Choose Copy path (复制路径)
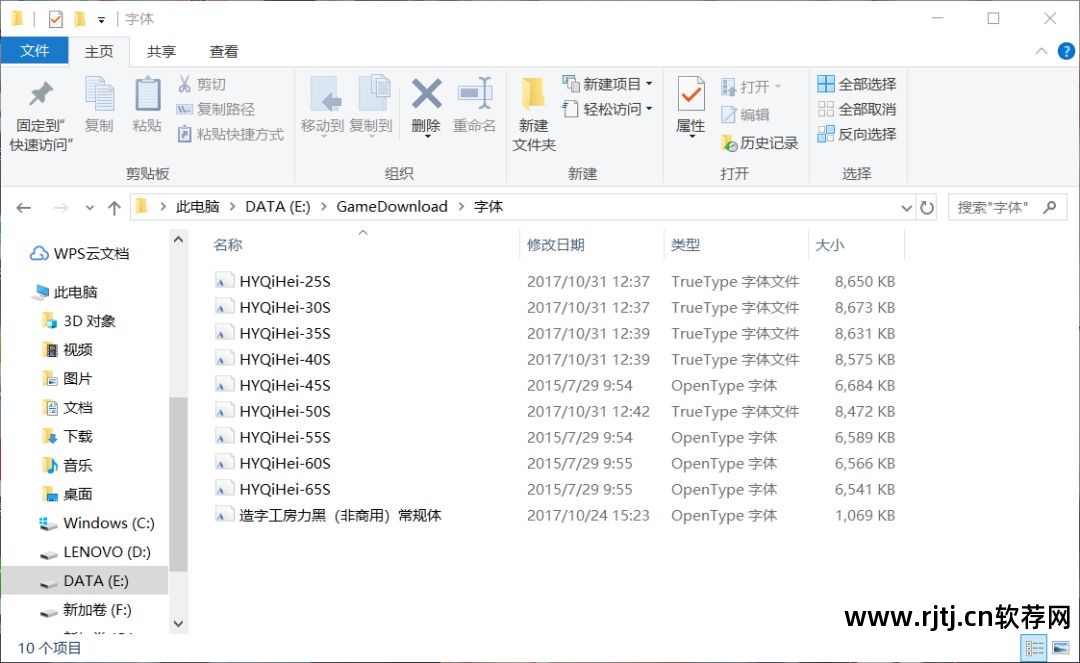This screenshot has width=1080, height=663. point(216,109)
